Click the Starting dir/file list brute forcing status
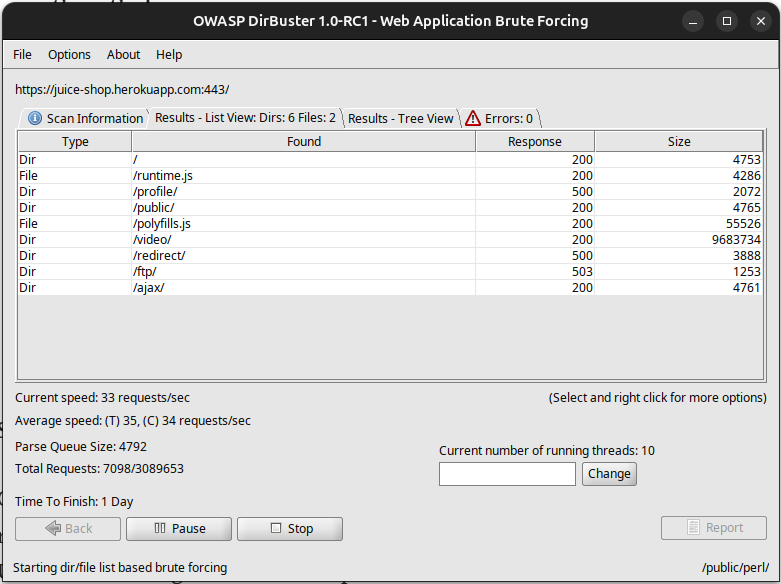Image resolution: width=781 pixels, height=584 pixels. click(120, 567)
